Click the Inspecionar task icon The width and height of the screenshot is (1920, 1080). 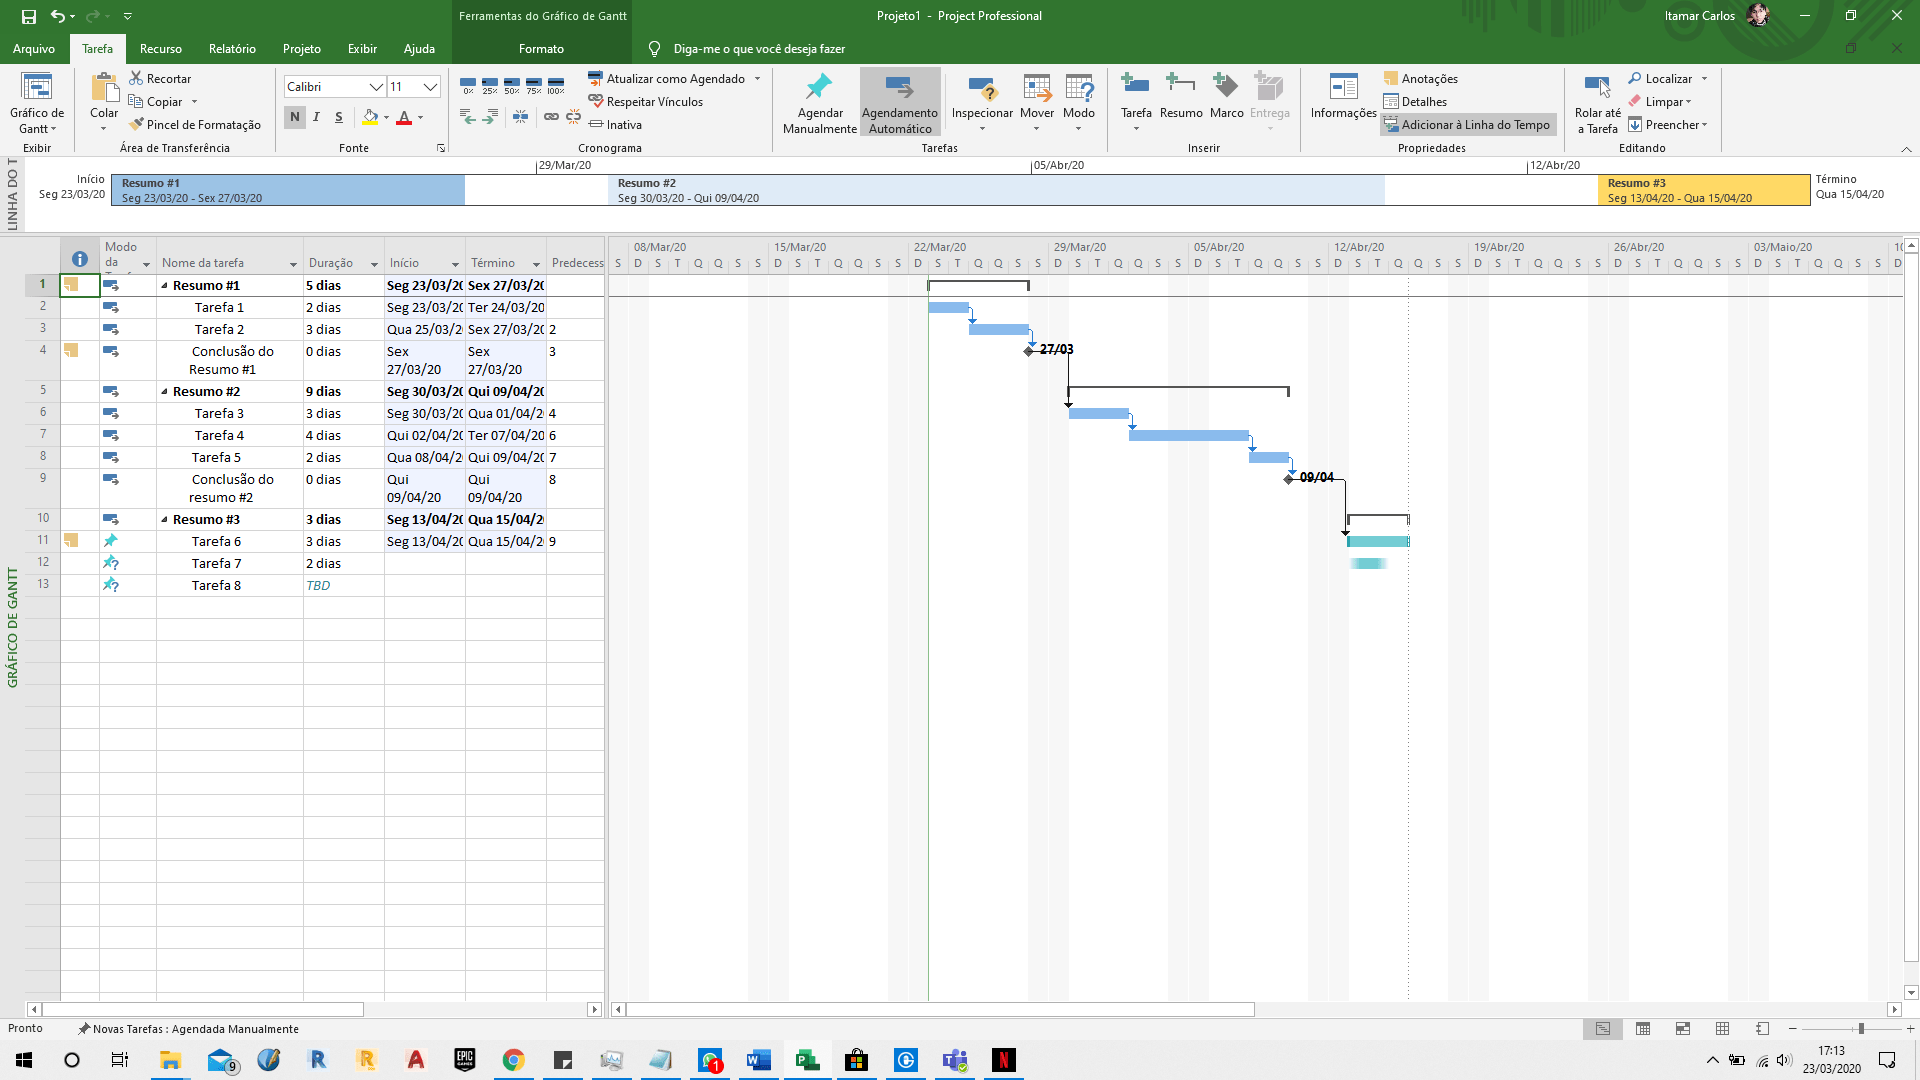[981, 89]
